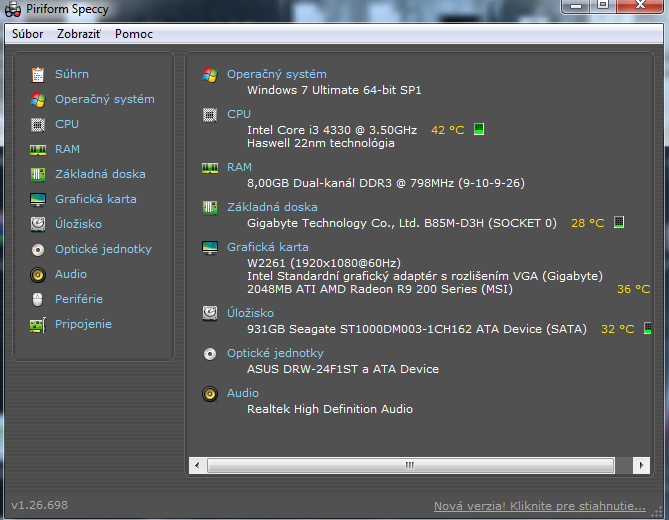This screenshot has width=669, height=520.
Task: Click AMD Radeon R9 200 Series line
Action: click(x=380, y=289)
